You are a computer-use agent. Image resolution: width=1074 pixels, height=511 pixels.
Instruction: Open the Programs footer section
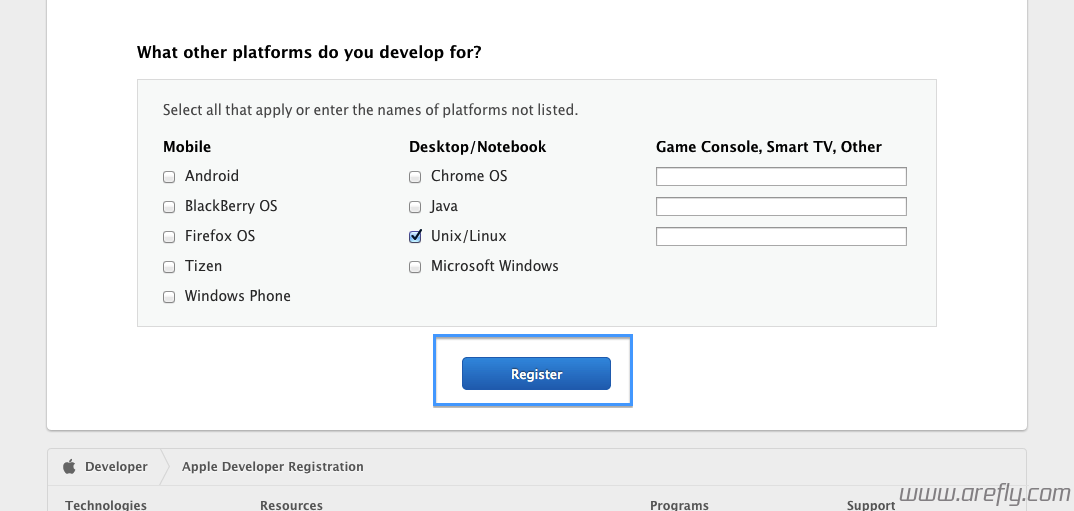point(679,505)
